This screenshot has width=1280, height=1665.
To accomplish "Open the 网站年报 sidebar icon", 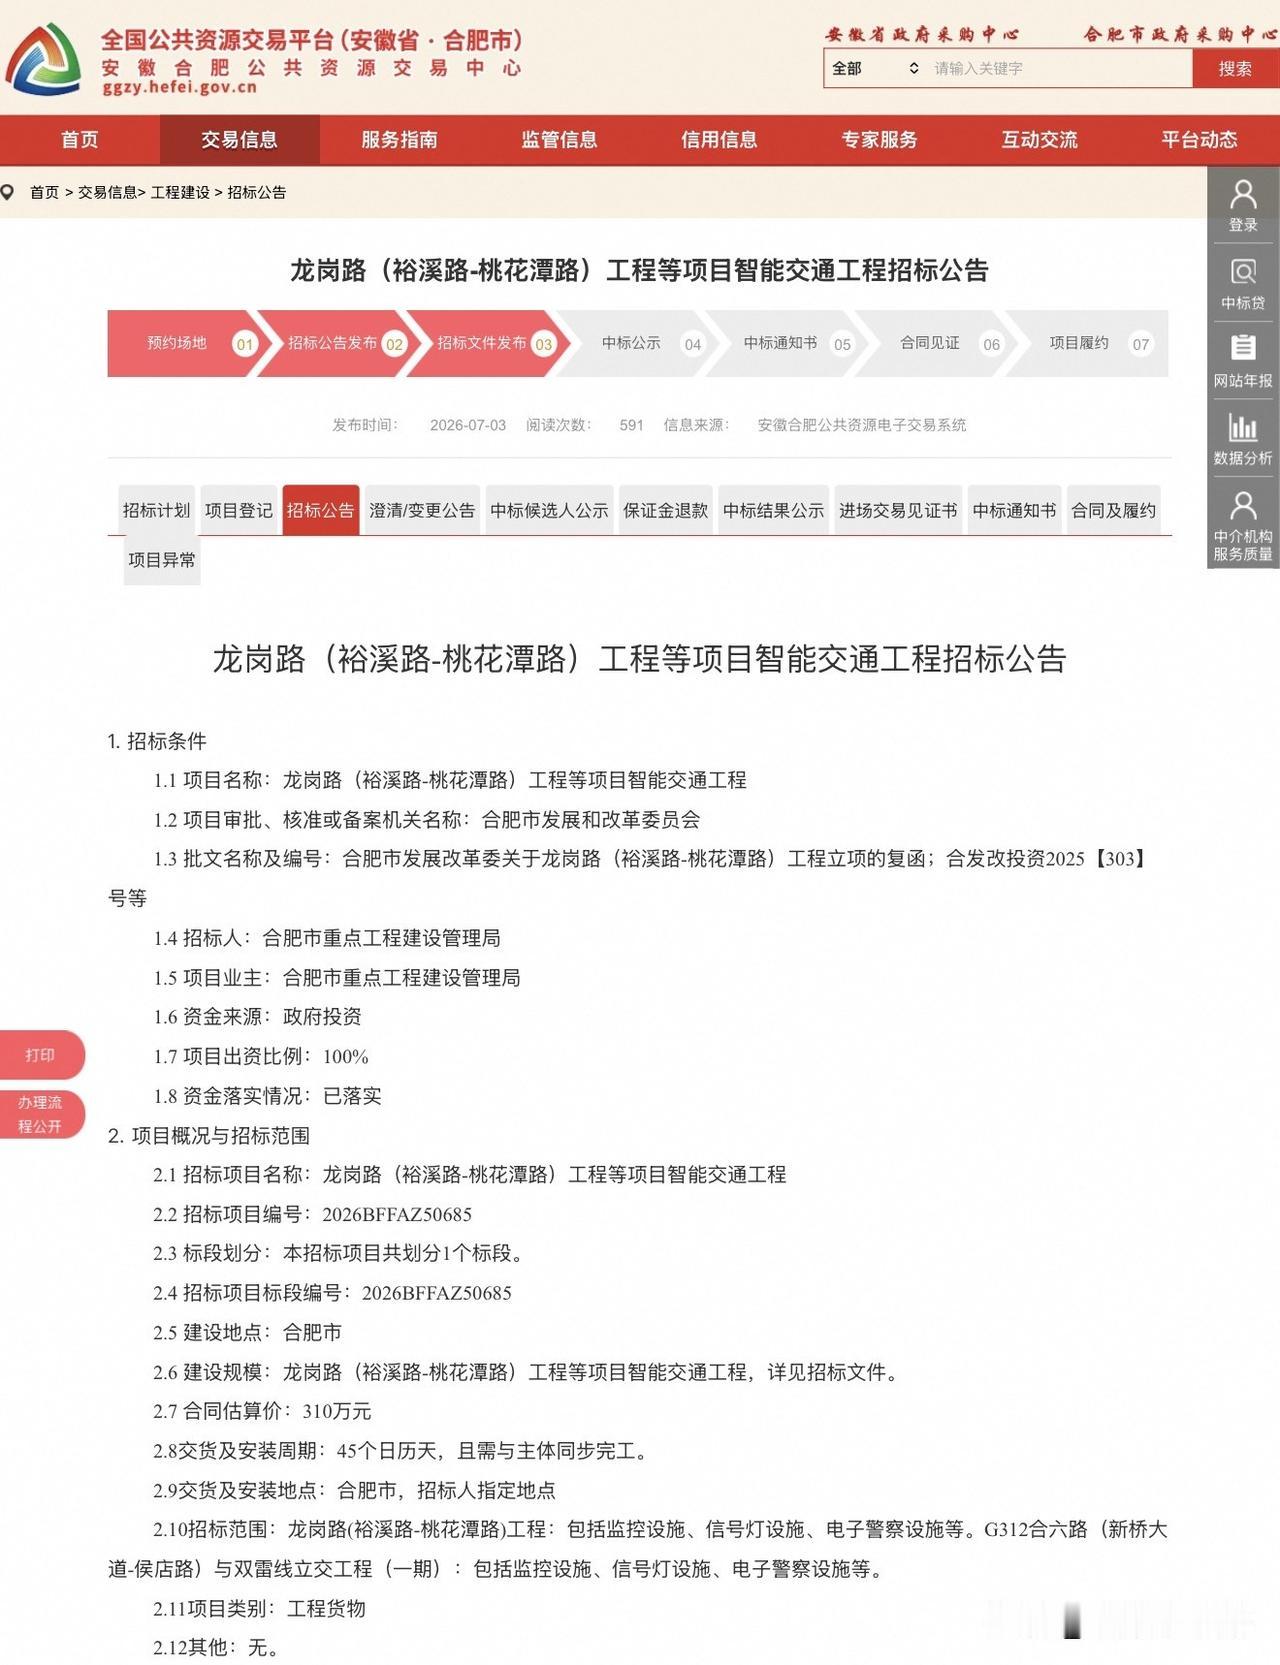I will [x=1243, y=361].
